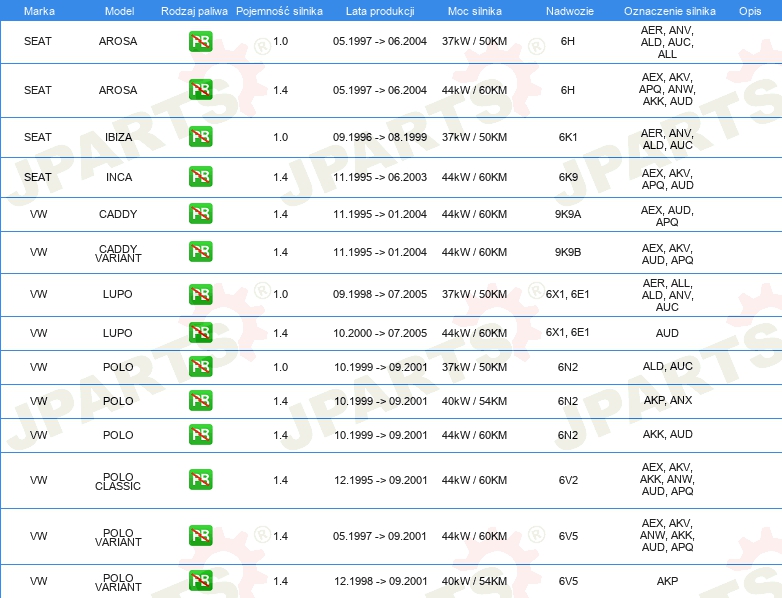Click engine codes AEX, AUD, APQ for CADDY
Image resolution: width=782 pixels, height=598 pixels.
(667, 216)
